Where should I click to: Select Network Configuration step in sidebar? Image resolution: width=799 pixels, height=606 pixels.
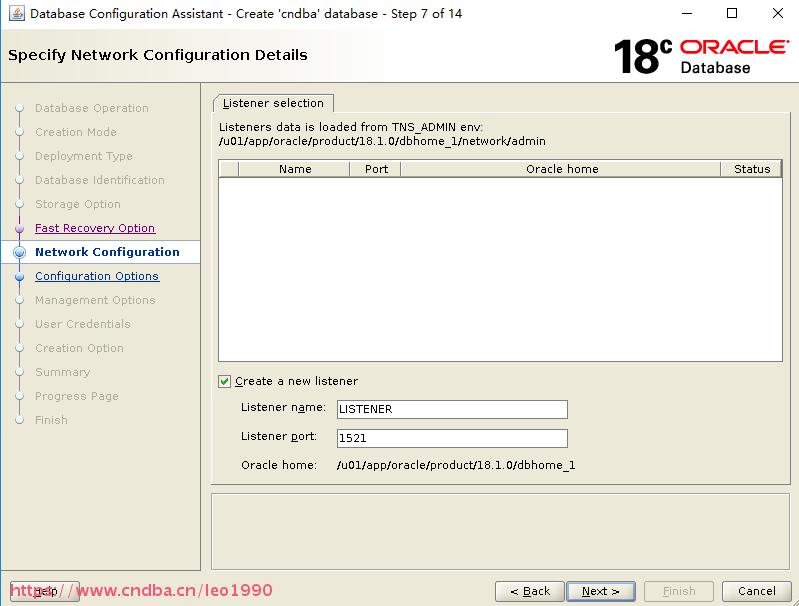pos(107,252)
